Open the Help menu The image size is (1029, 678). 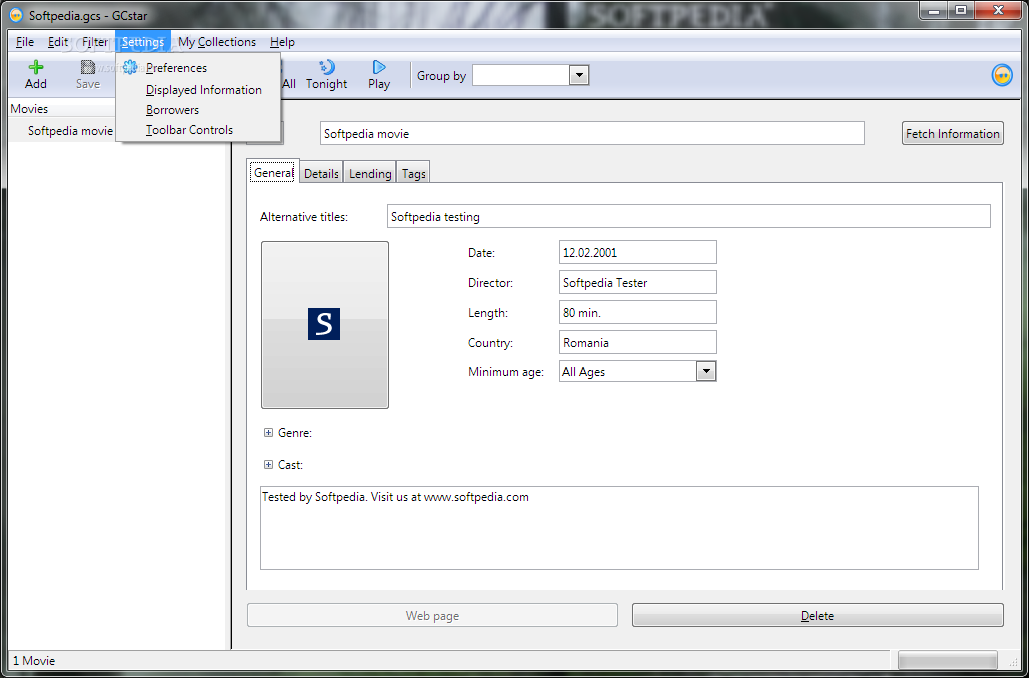pos(282,42)
